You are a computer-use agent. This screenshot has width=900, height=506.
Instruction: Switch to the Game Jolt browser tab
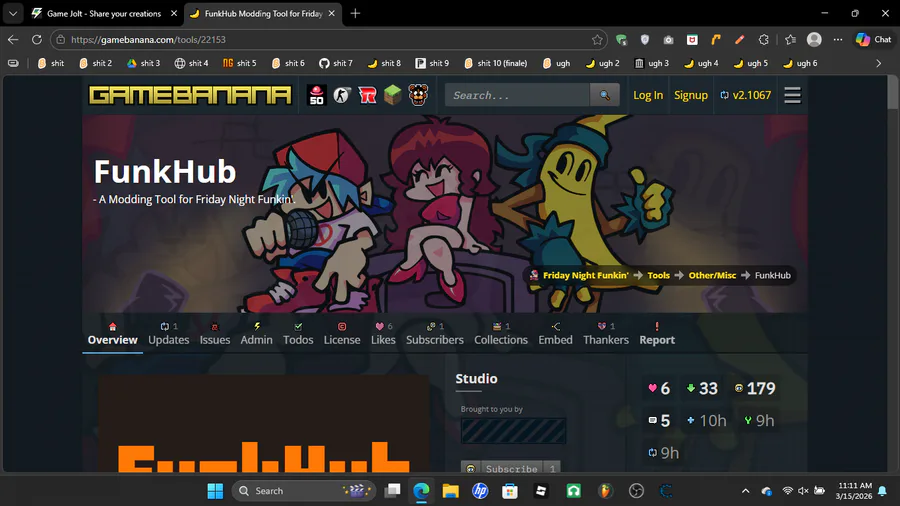coord(103,13)
